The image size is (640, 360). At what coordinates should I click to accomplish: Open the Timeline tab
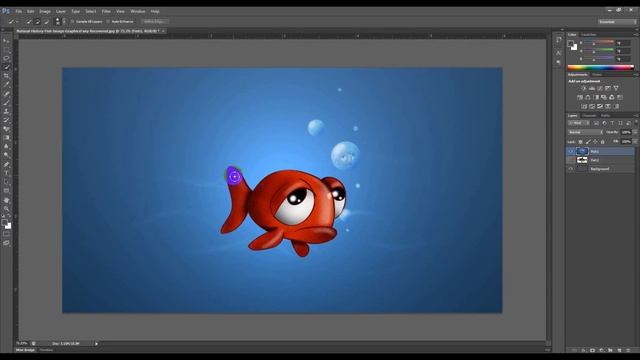pyautogui.click(x=46, y=350)
